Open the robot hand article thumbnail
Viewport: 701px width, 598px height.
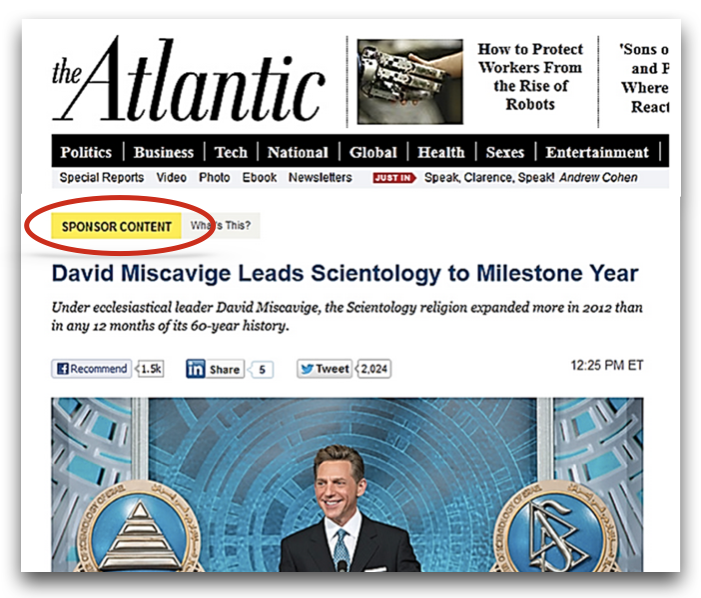click(x=410, y=81)
